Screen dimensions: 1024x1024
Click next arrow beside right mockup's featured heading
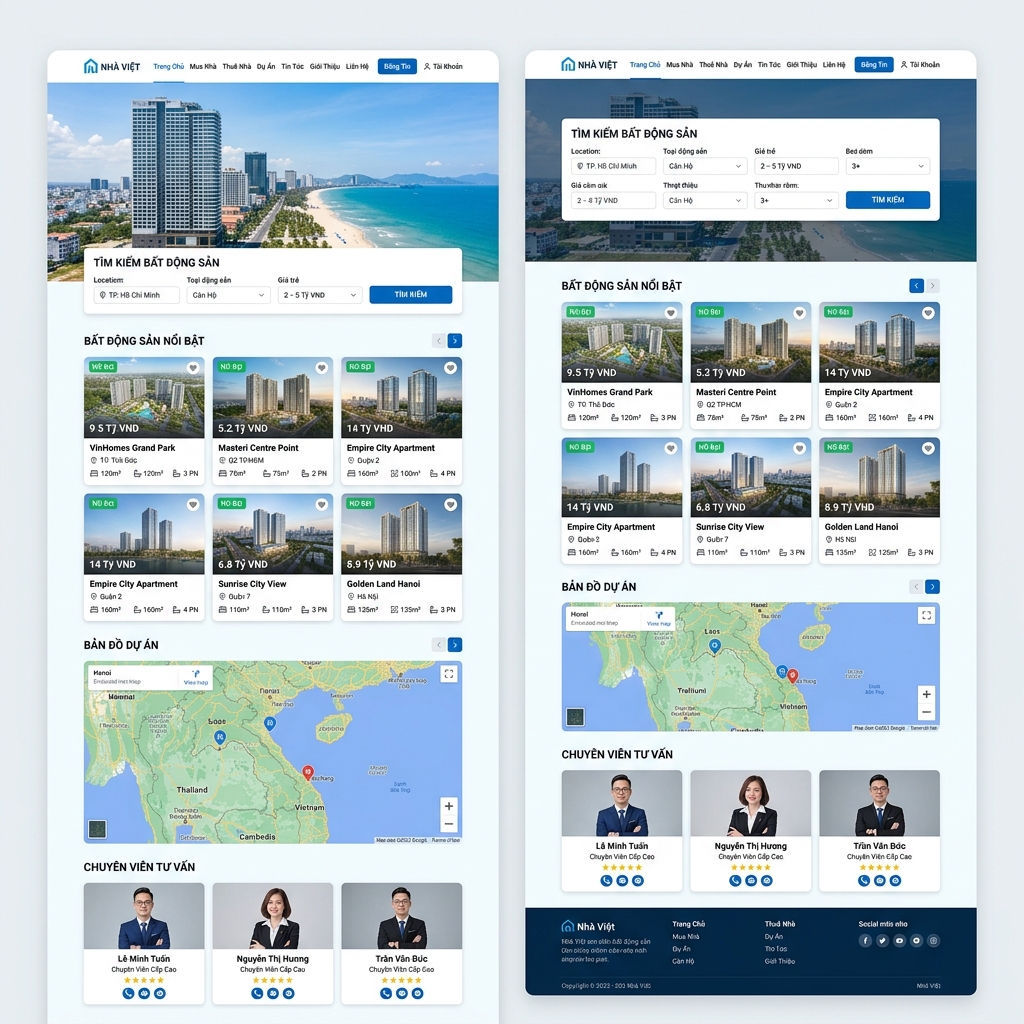click(x=933, y=285)
